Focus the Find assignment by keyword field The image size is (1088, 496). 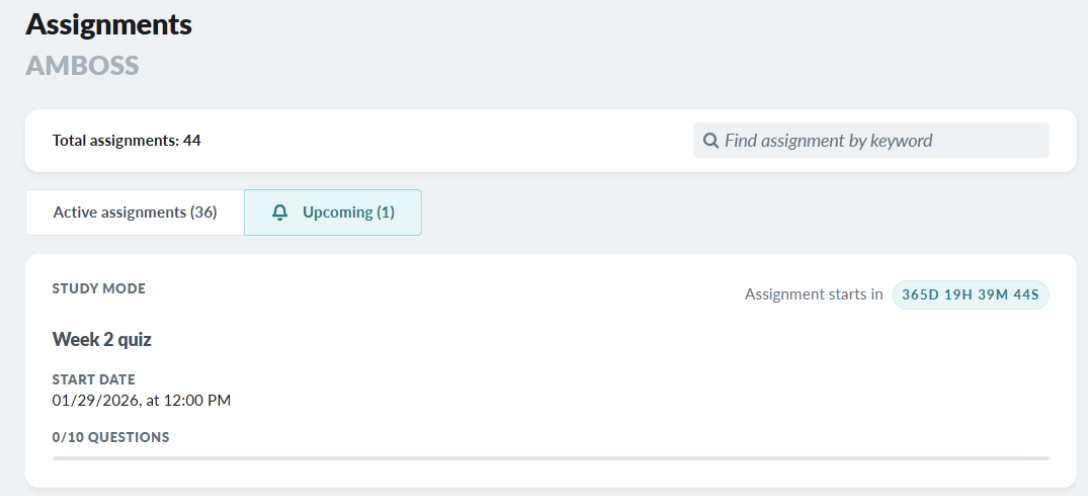(x=871, y=141)
